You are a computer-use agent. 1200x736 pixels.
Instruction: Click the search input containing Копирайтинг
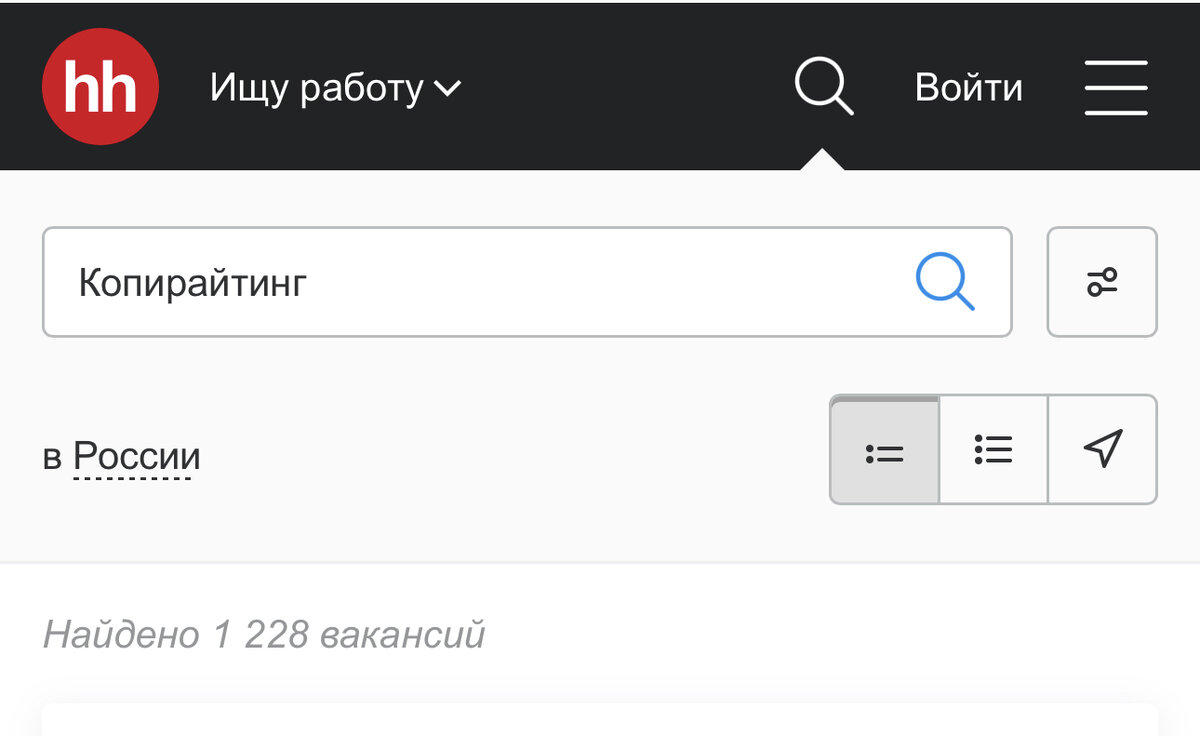click(x=400, y=282)
